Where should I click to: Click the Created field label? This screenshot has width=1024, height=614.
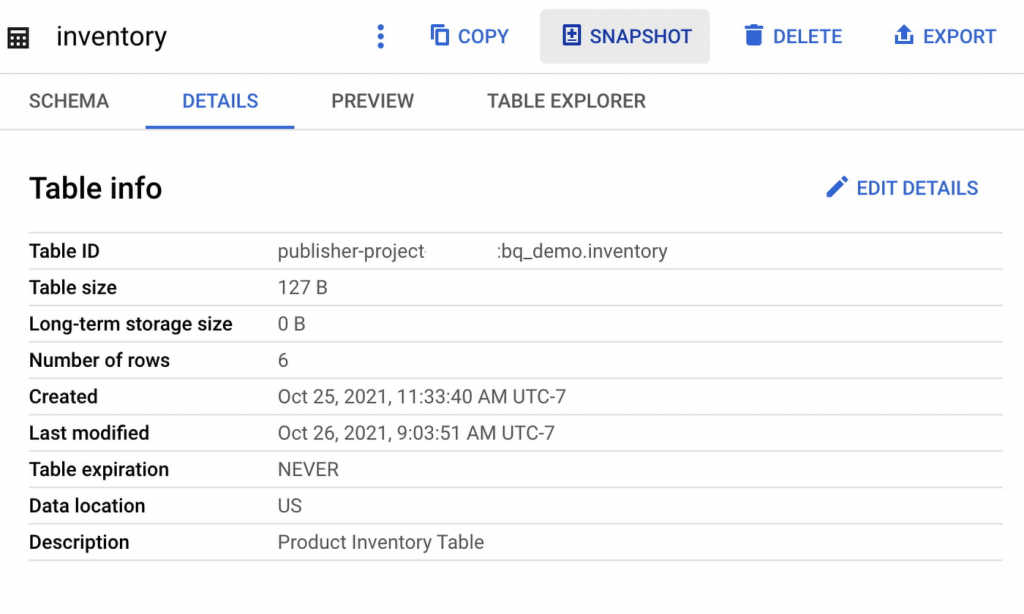pyautogui.click(x=63, y=396)
